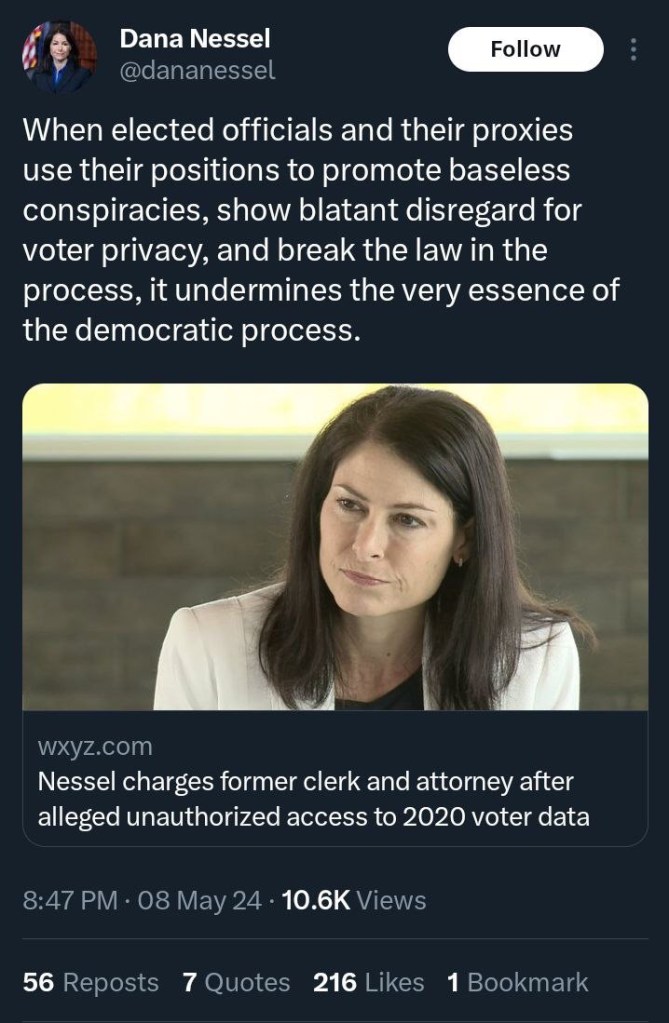
Task: View the 10.6K Views analytics
Action: 354,900
